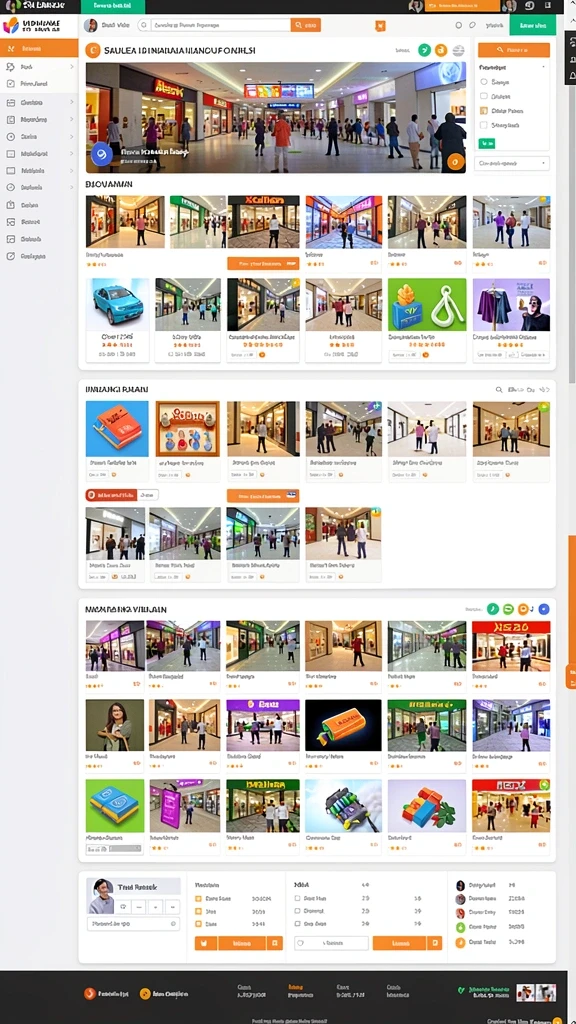Focus the main search input field in the header

[x=220, y=25]
